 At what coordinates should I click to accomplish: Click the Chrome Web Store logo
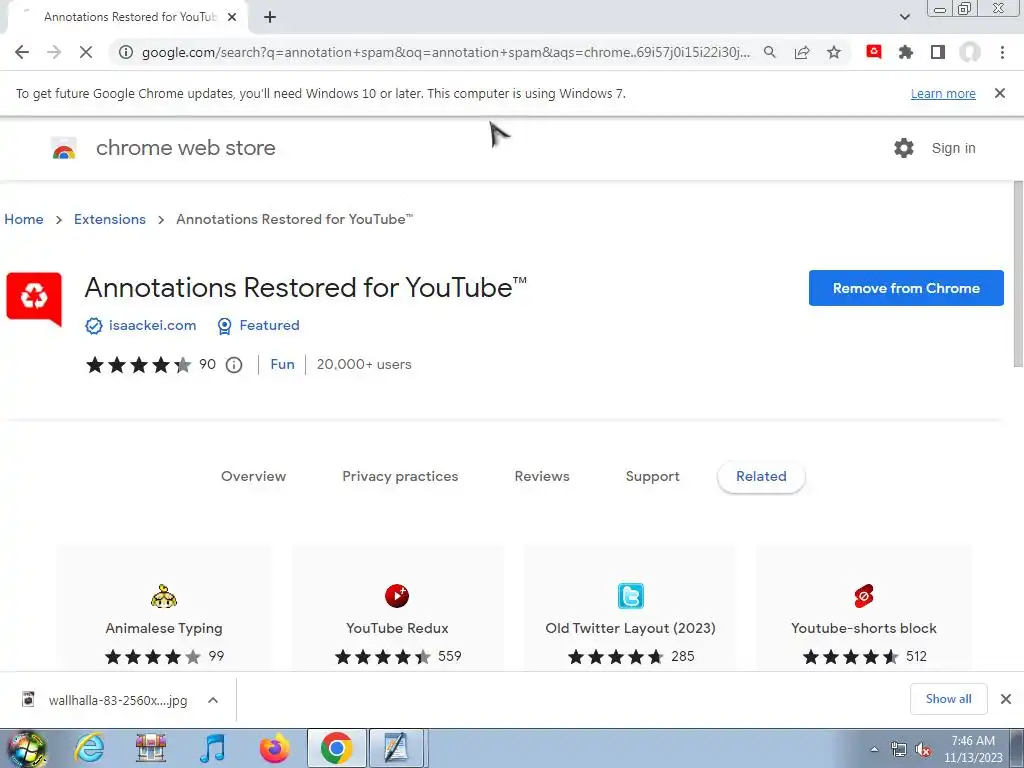pos(64,148)
